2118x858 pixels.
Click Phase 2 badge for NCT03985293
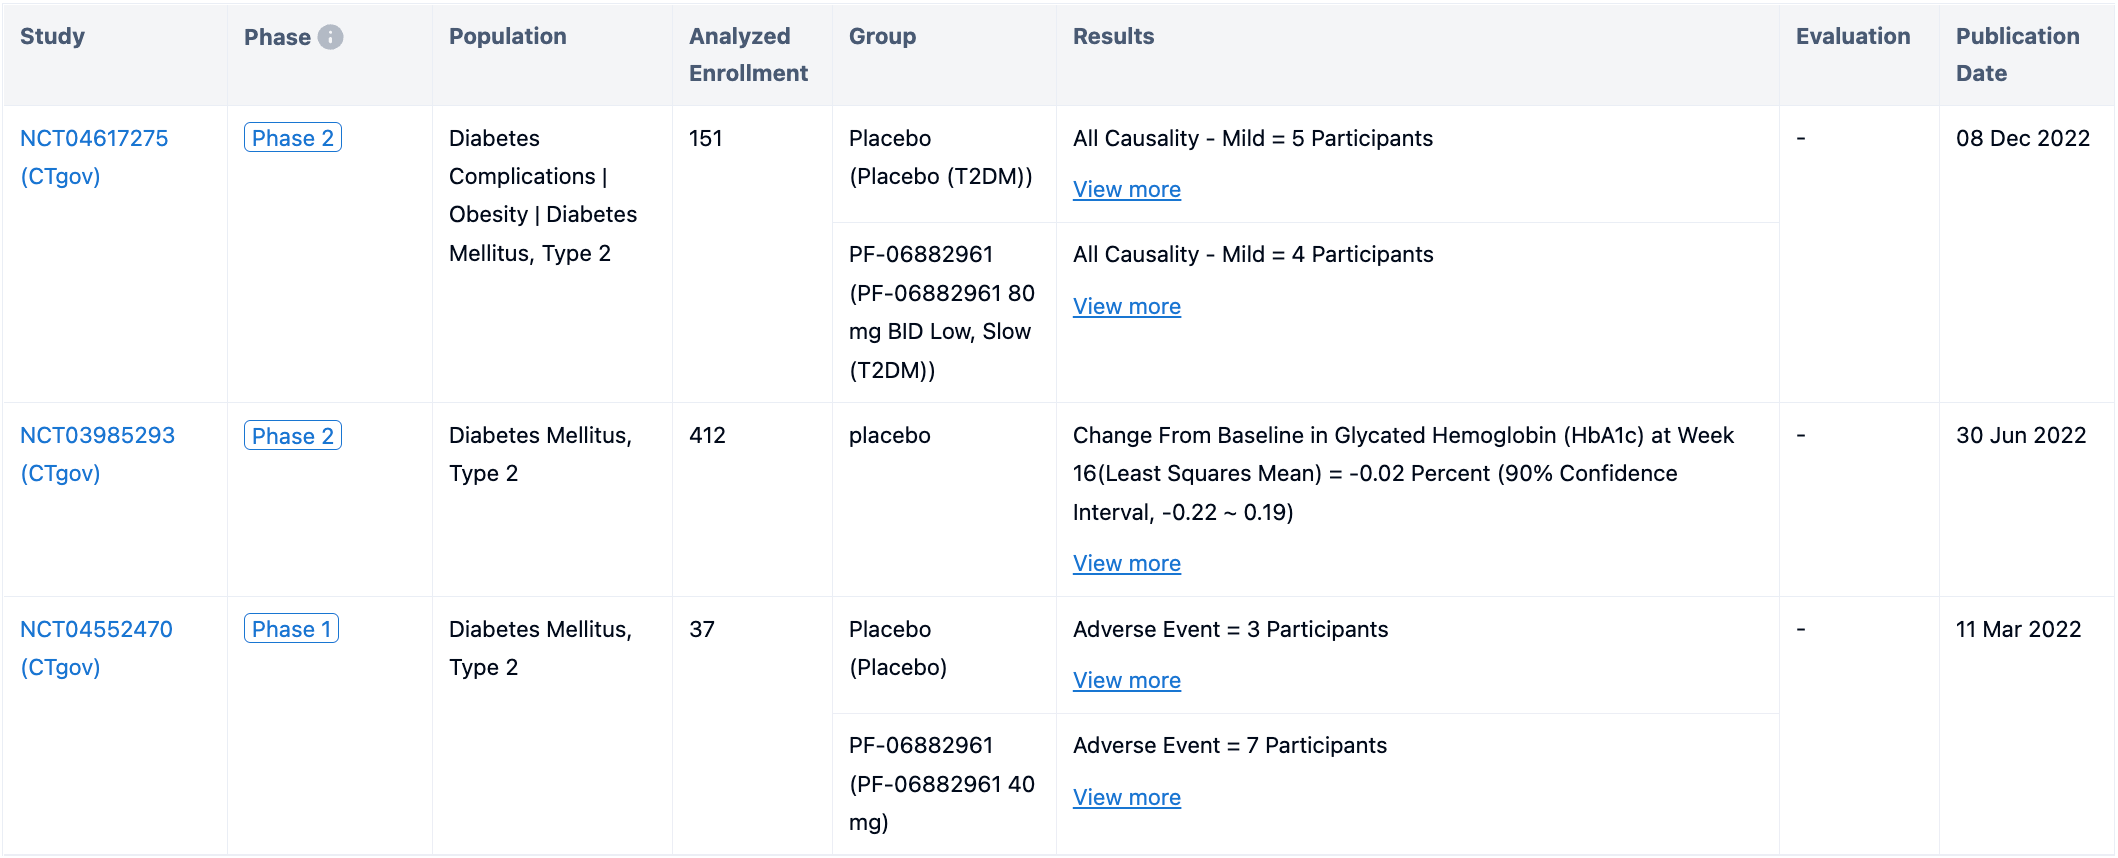click(x=292, y=436)
